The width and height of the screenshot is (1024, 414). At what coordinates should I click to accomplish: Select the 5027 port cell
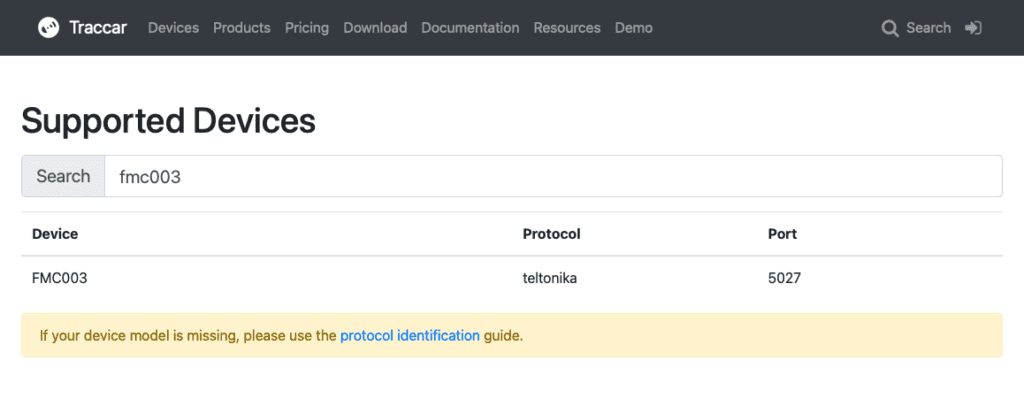tap(784, 278)
